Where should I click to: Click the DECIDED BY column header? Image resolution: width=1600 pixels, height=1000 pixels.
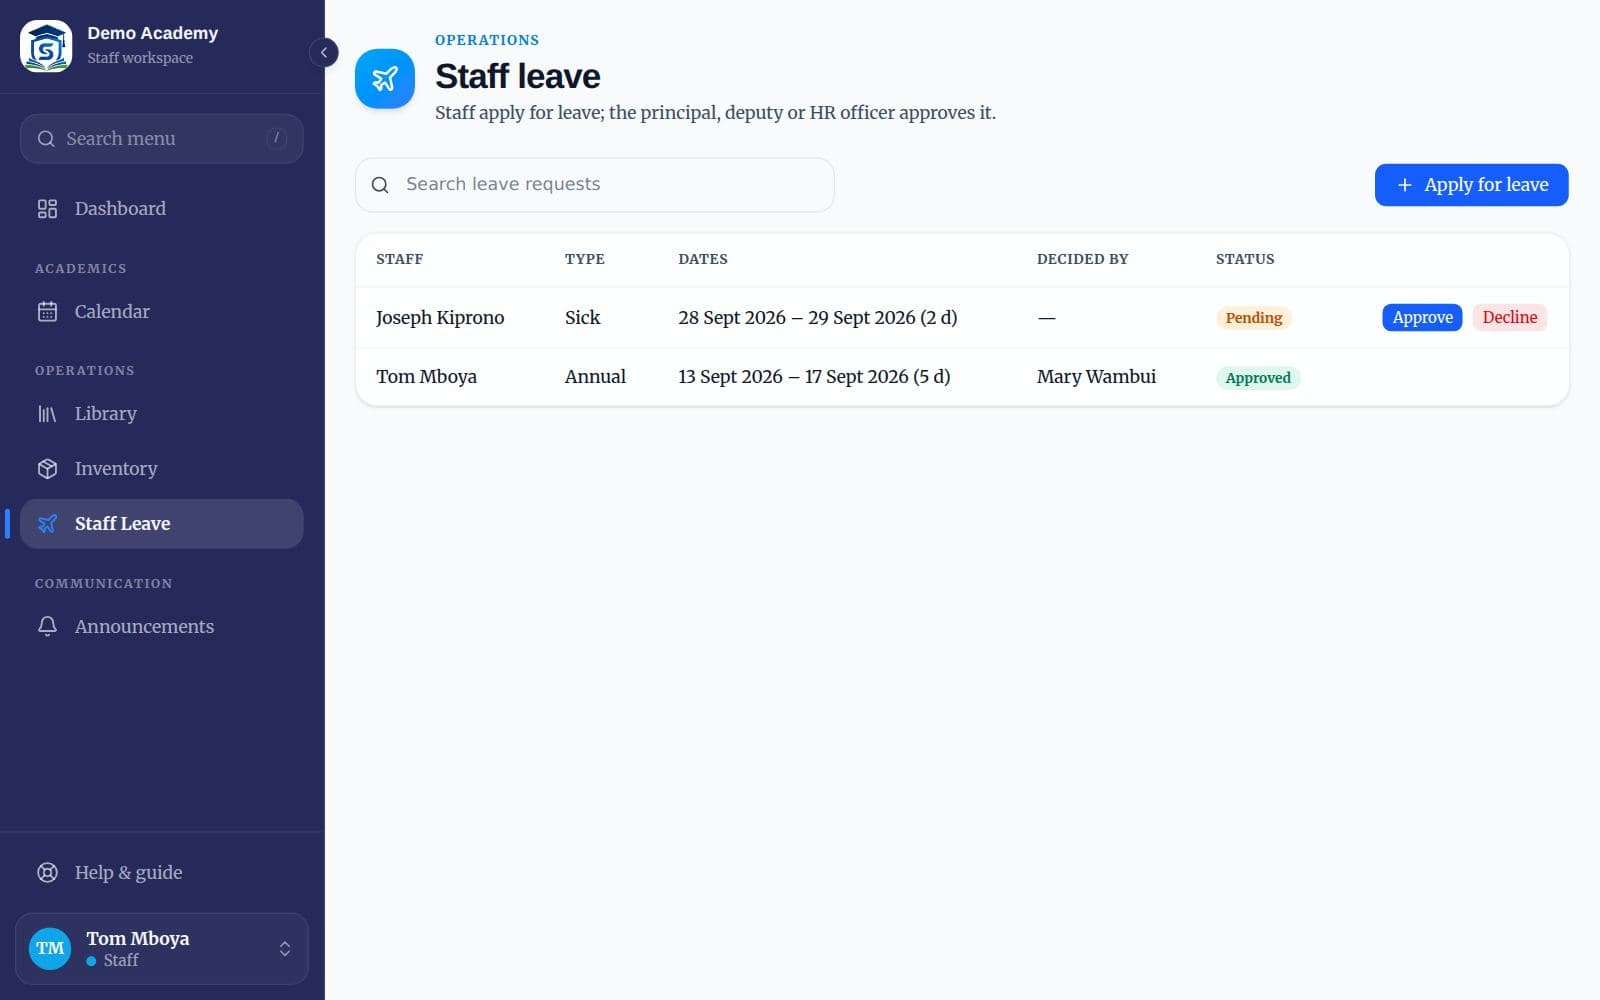point(1082,259)
